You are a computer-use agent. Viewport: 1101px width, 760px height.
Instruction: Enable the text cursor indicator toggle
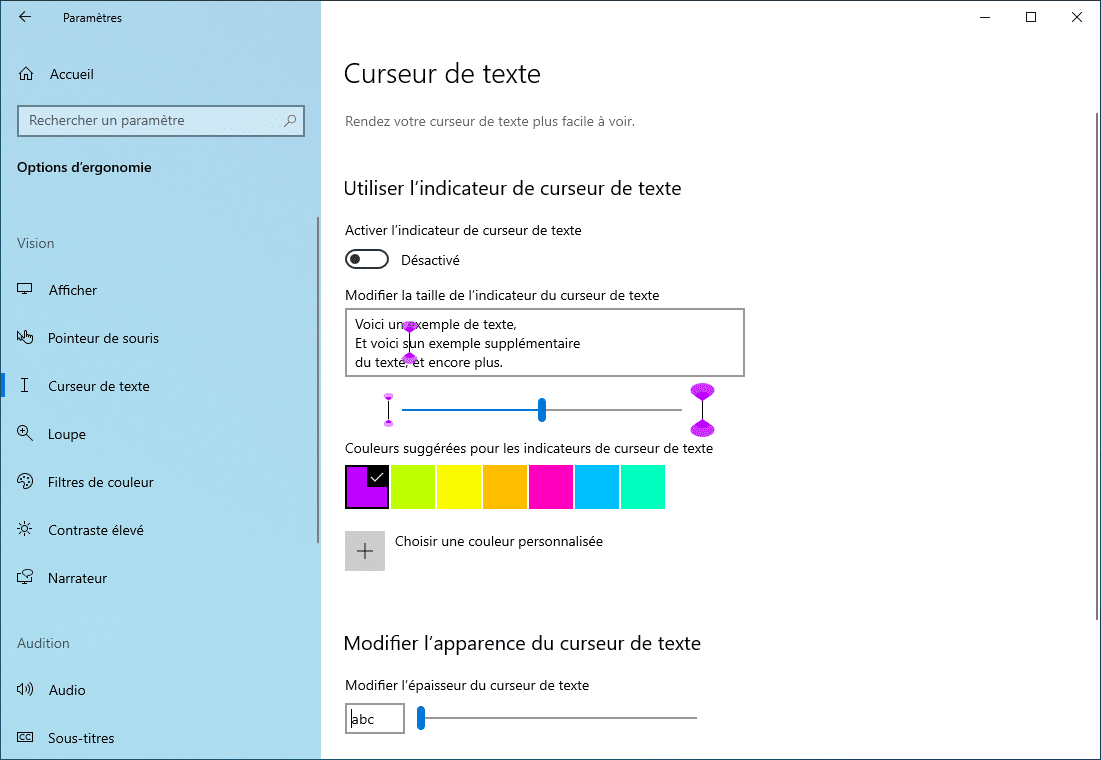click(367, 259)
